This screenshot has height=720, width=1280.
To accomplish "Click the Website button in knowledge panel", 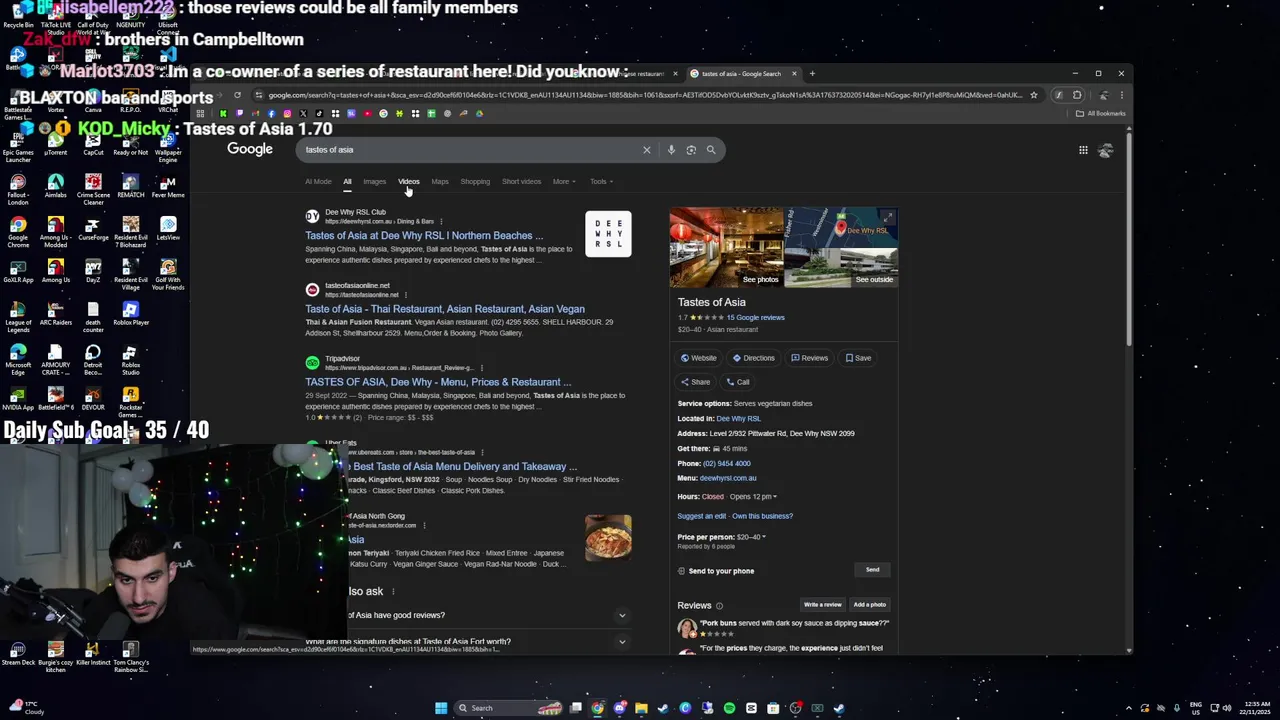I will click(x=699, y=358).
